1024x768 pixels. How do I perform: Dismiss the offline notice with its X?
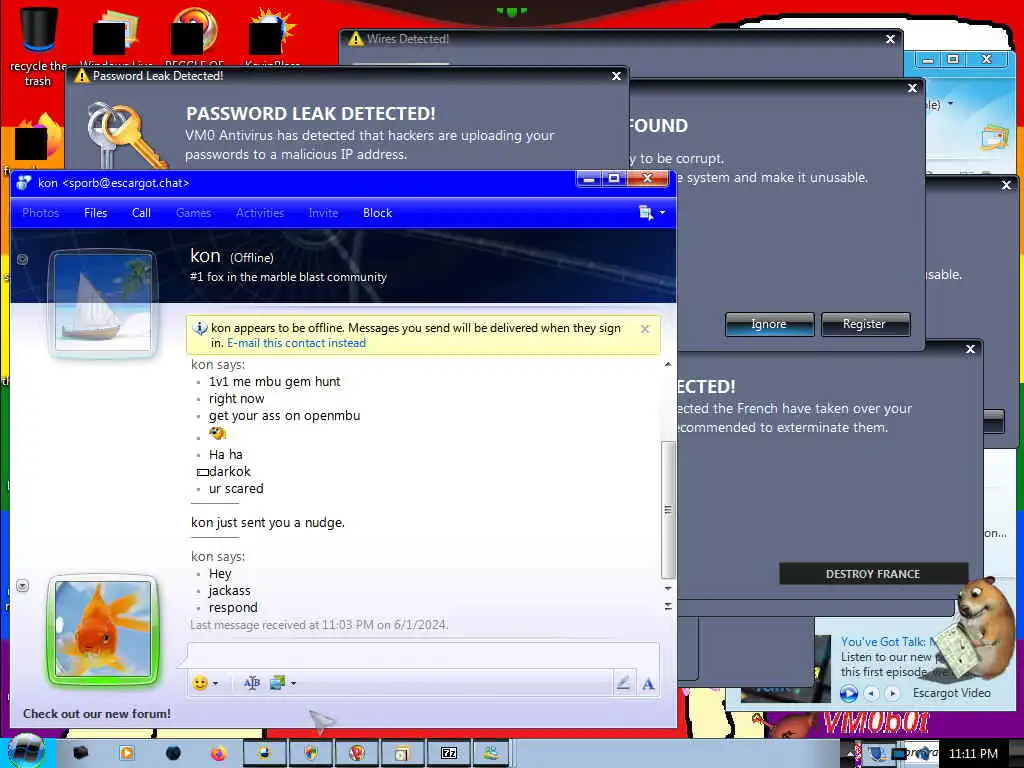click(x=645, y=329)
